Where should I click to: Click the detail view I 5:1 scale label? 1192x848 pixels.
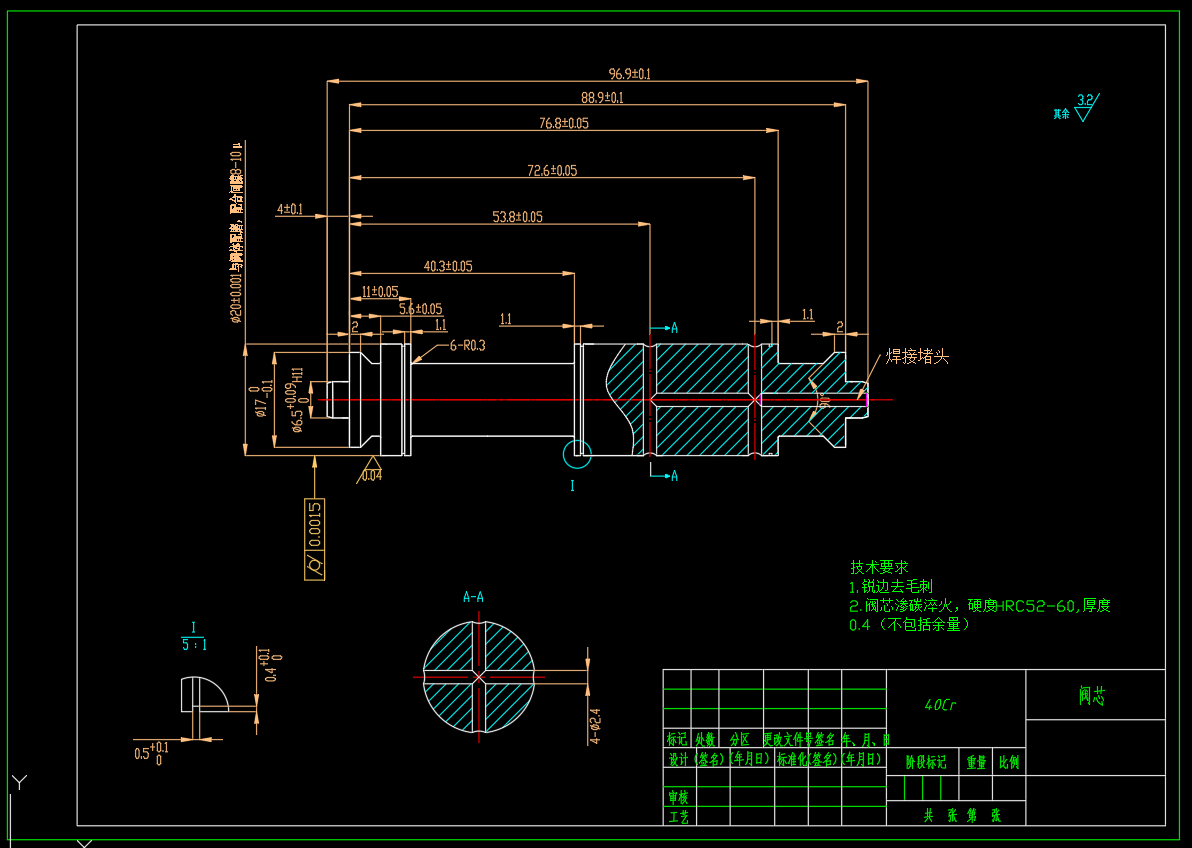193,636
